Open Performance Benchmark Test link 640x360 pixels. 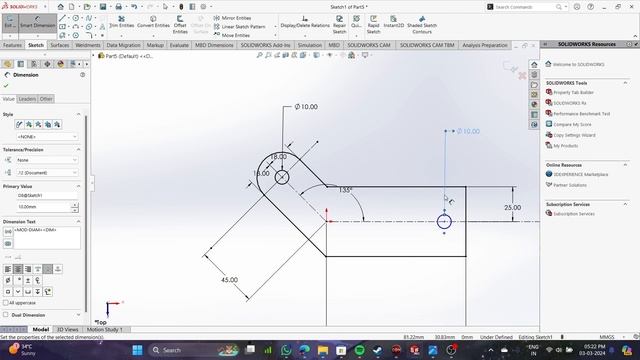coord(581,114)
